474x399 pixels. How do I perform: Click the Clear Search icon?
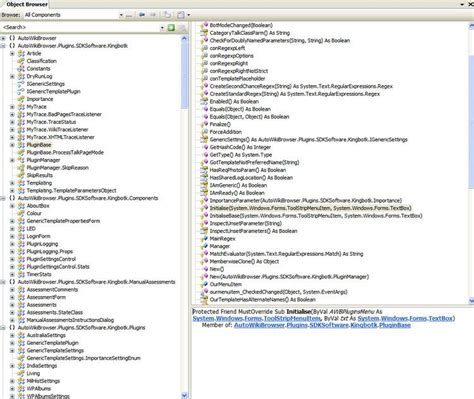tap(182, 27)
